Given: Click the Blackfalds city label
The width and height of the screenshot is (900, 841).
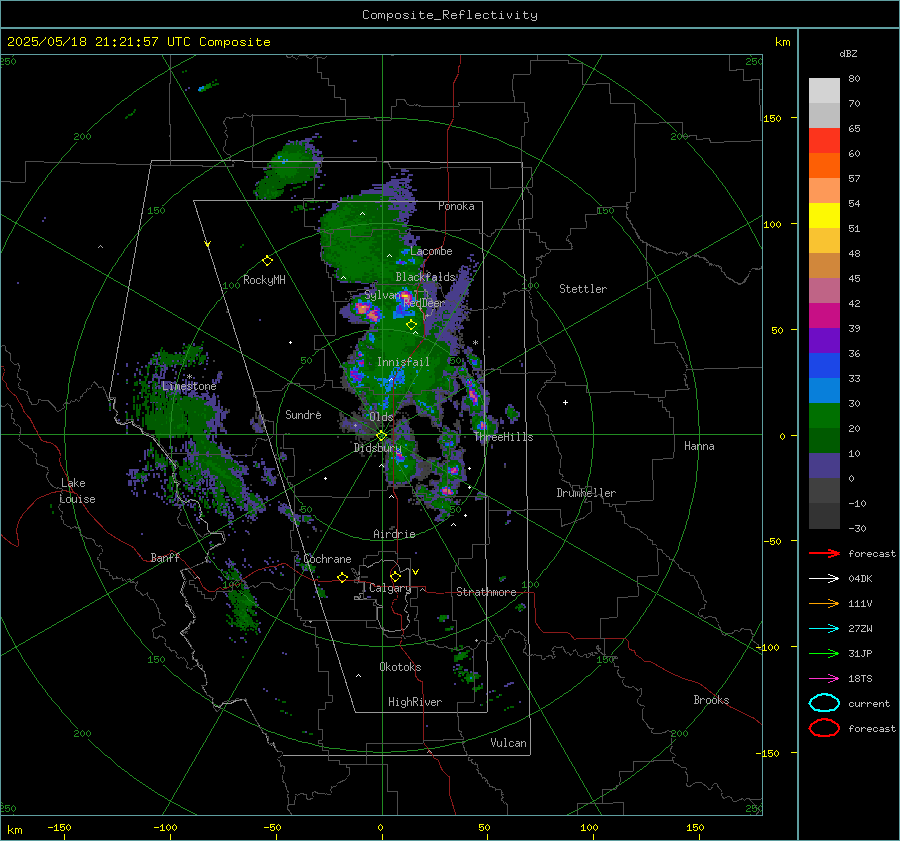Looking at the screenshot, I should coord(425,277).
